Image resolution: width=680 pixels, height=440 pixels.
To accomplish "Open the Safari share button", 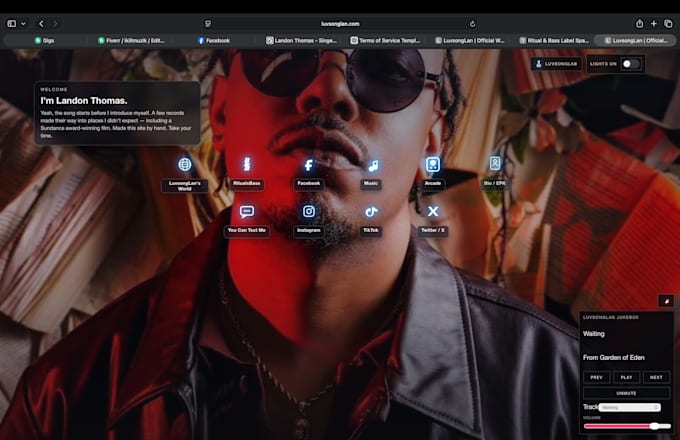I will pyautogui.click(x=639, y=24).
